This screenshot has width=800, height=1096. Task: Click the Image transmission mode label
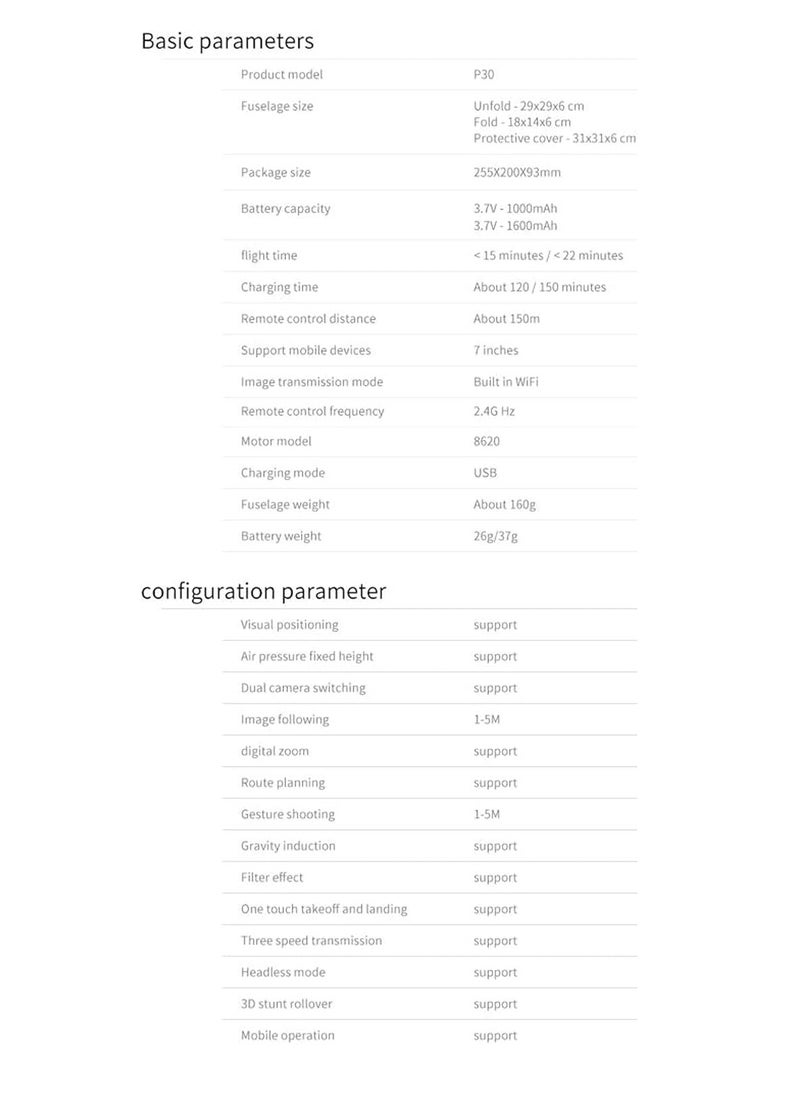point(312,382)
